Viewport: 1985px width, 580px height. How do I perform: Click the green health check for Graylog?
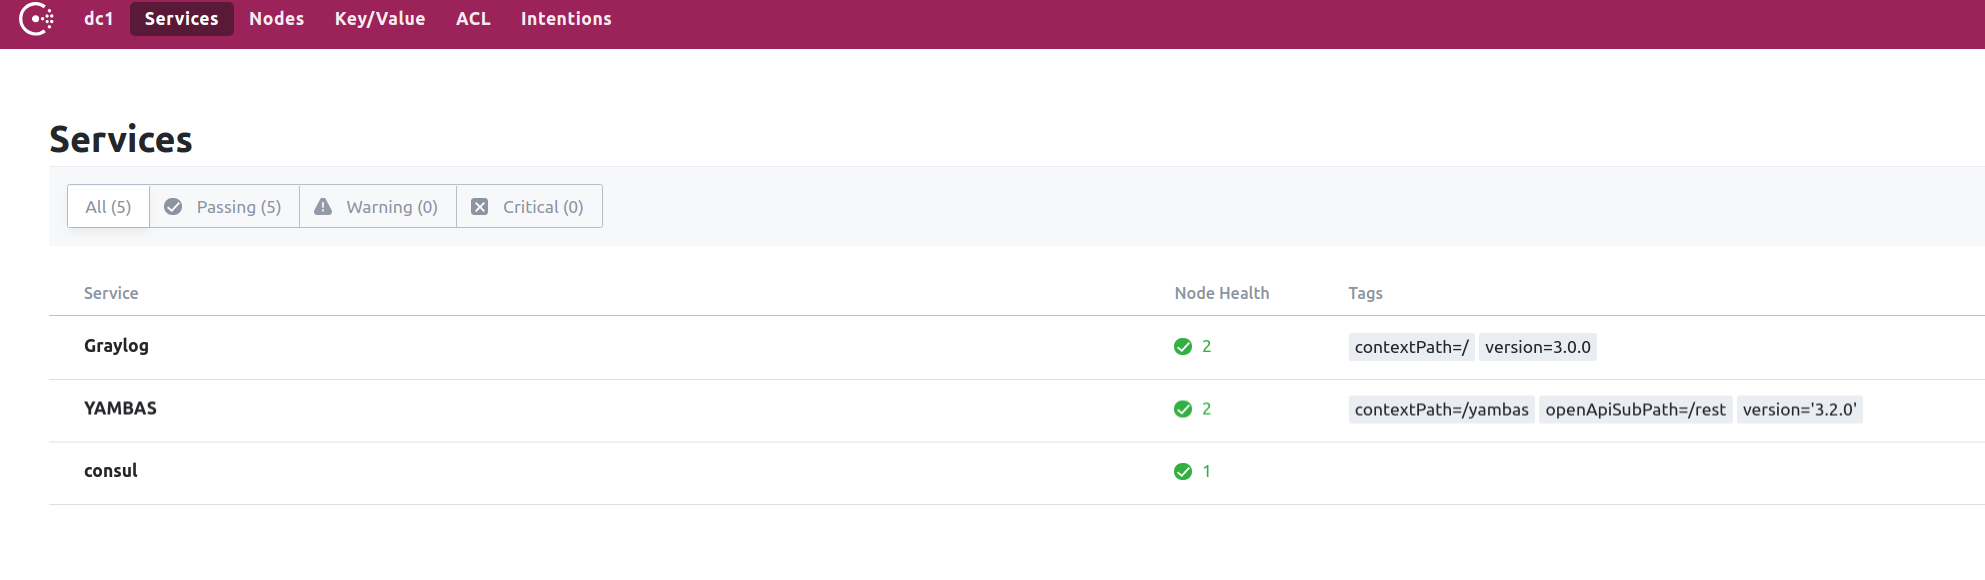click(1183, 347)
